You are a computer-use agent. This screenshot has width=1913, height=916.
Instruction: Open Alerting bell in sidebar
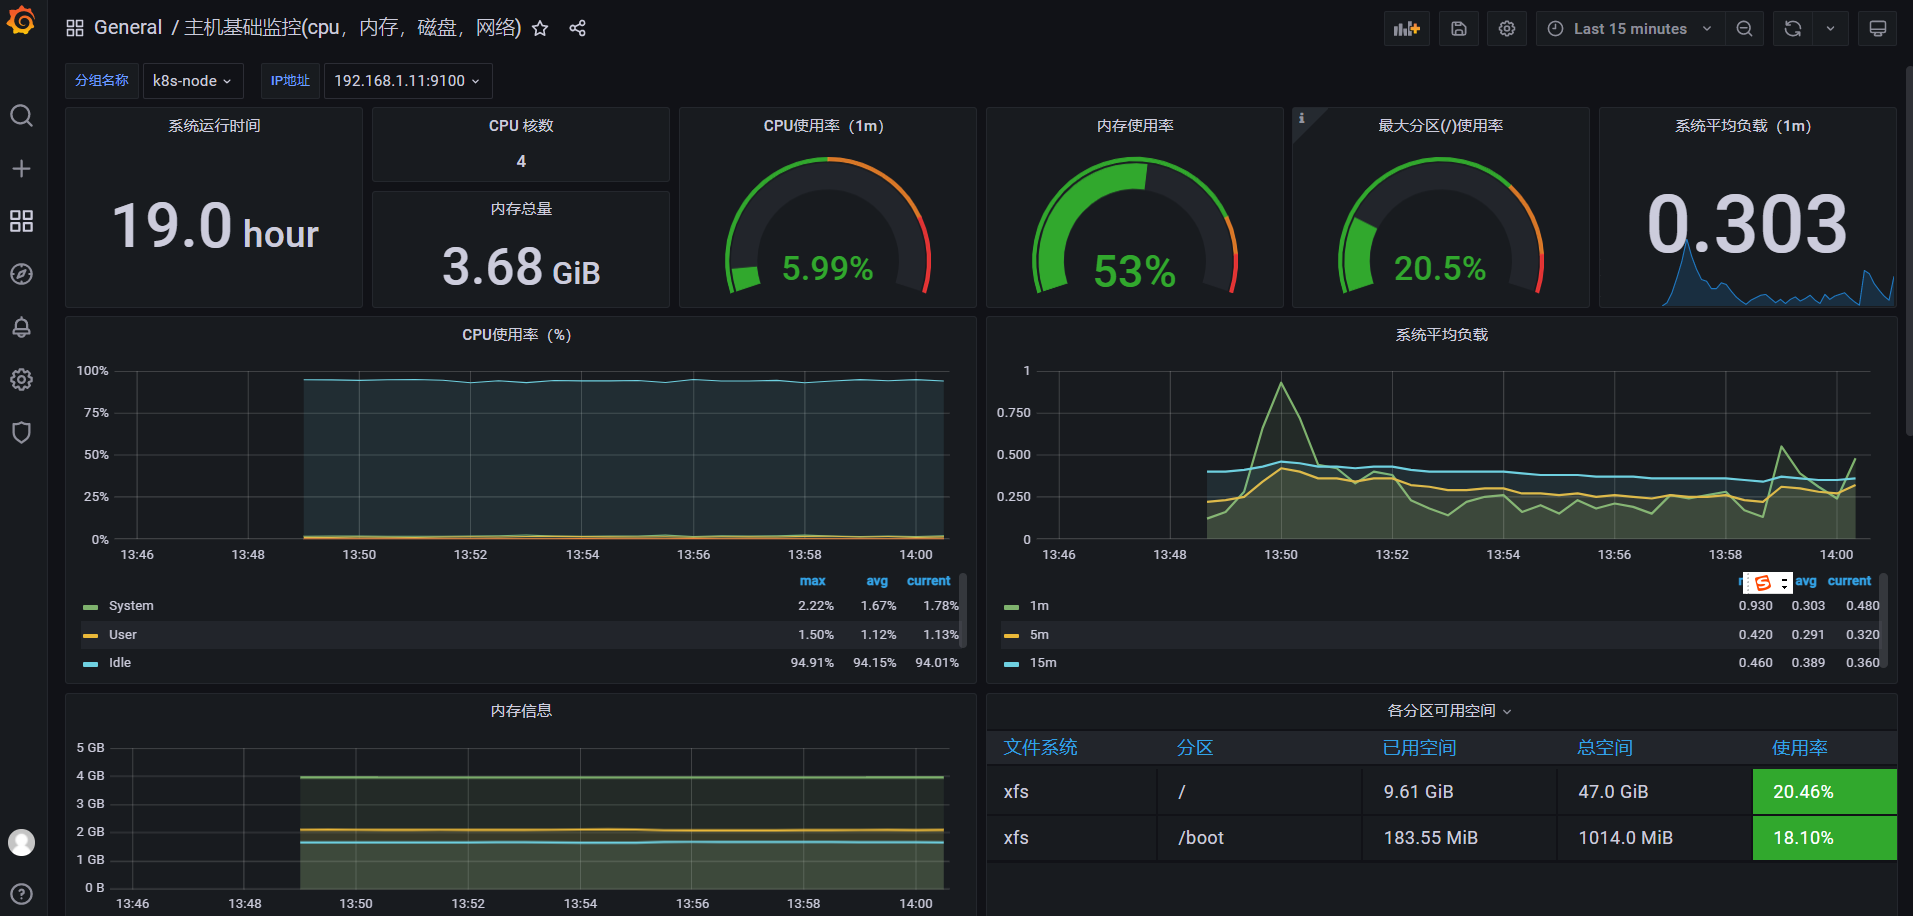point(21,327)
